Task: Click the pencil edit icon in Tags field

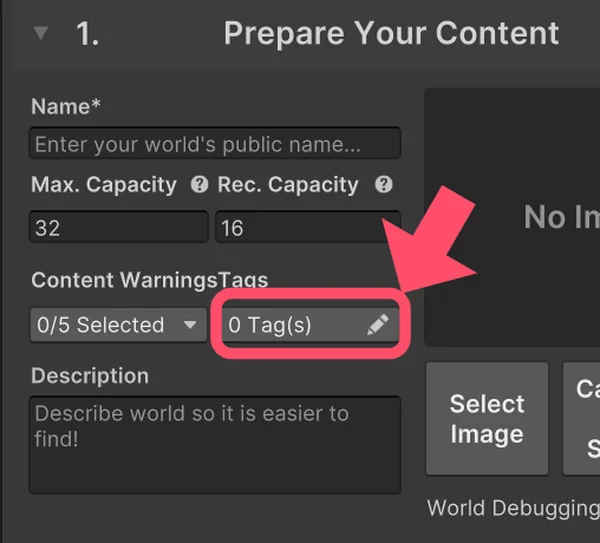Action: pos(377,325)
